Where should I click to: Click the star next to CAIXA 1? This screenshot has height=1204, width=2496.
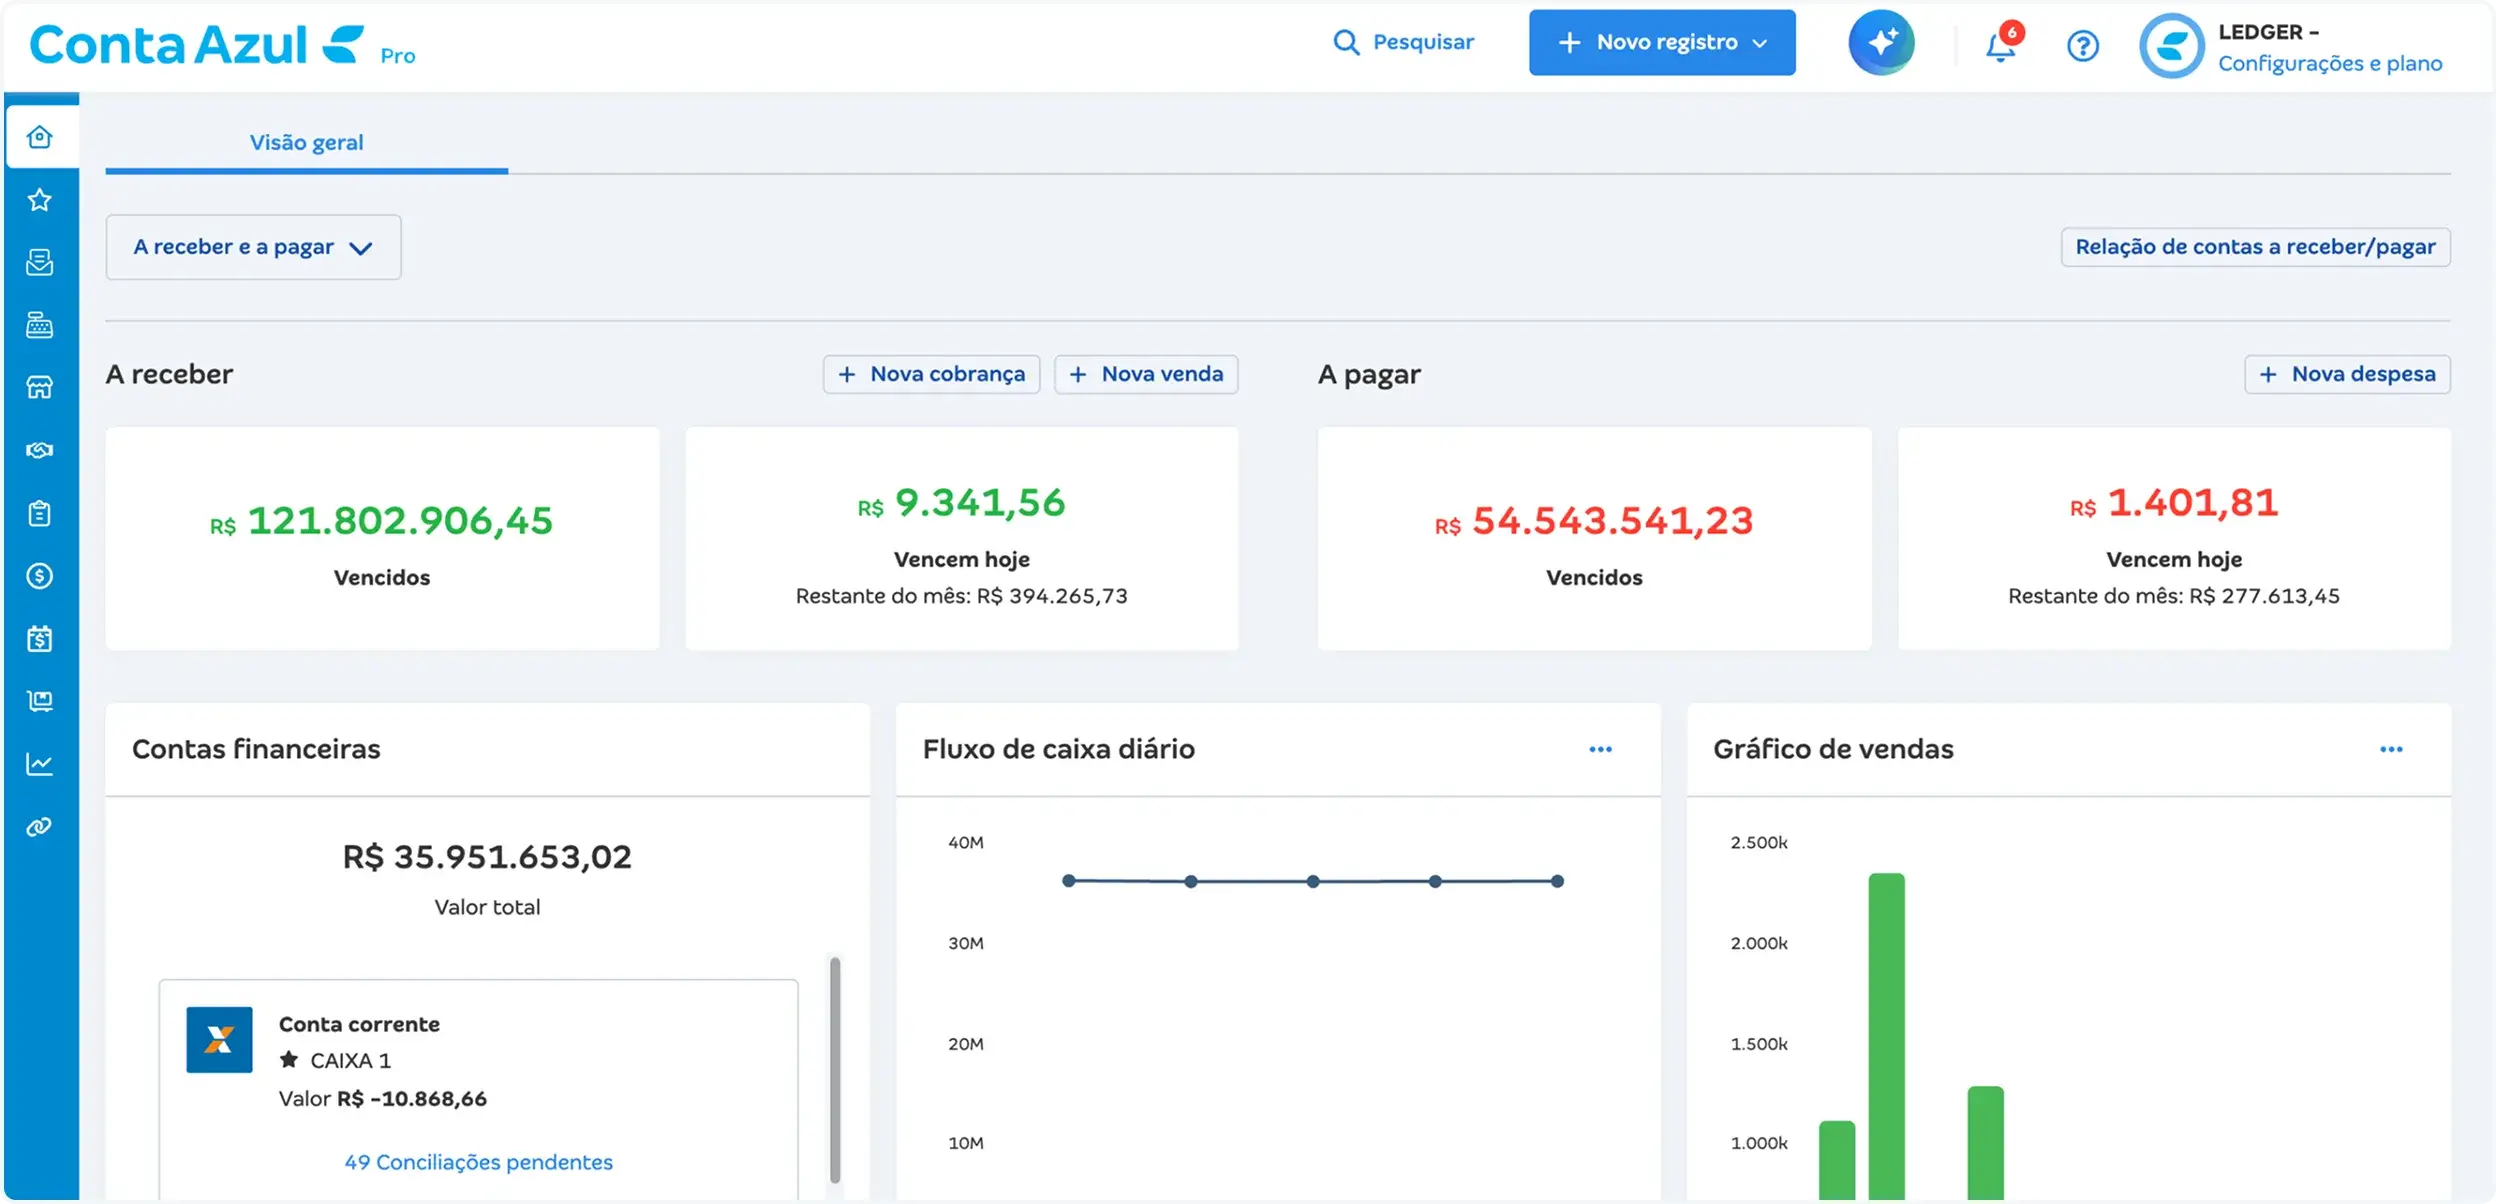pos(289,1059)
